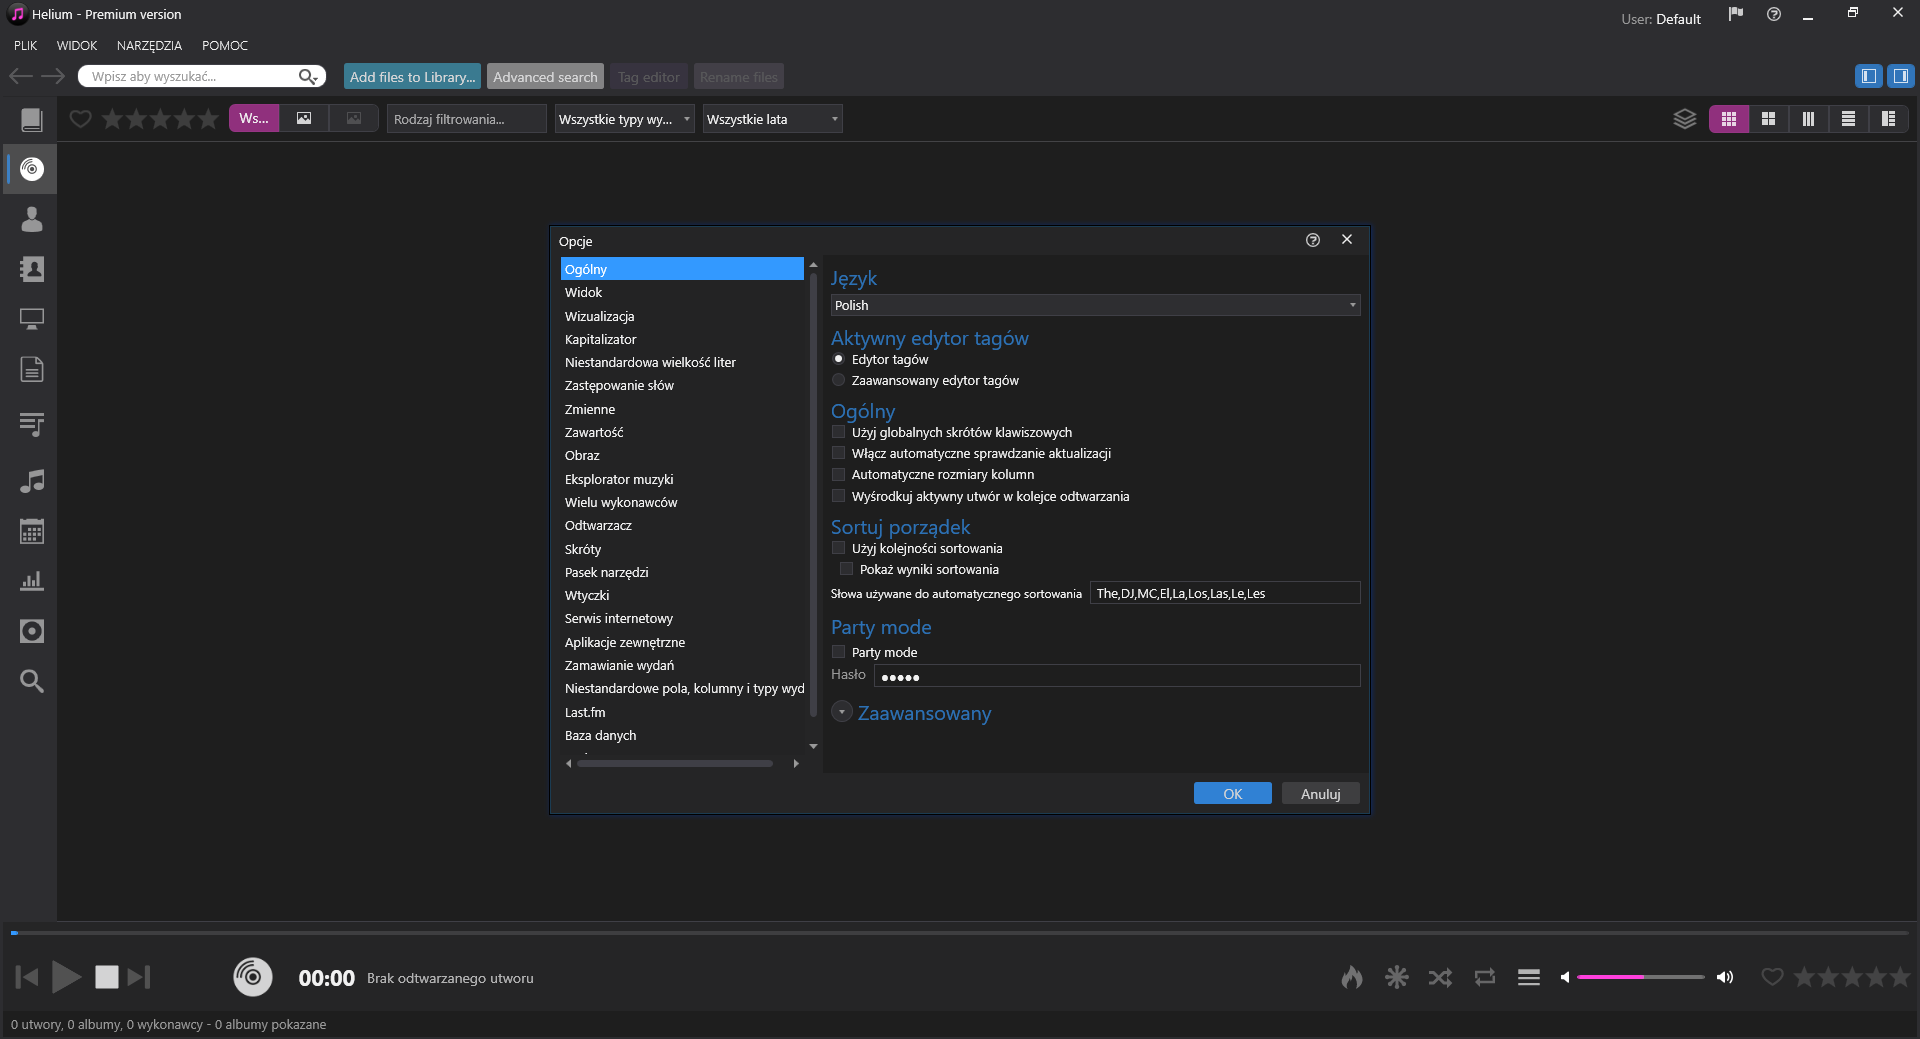Toggle the left panel layout button

[x=1868, y=76]
